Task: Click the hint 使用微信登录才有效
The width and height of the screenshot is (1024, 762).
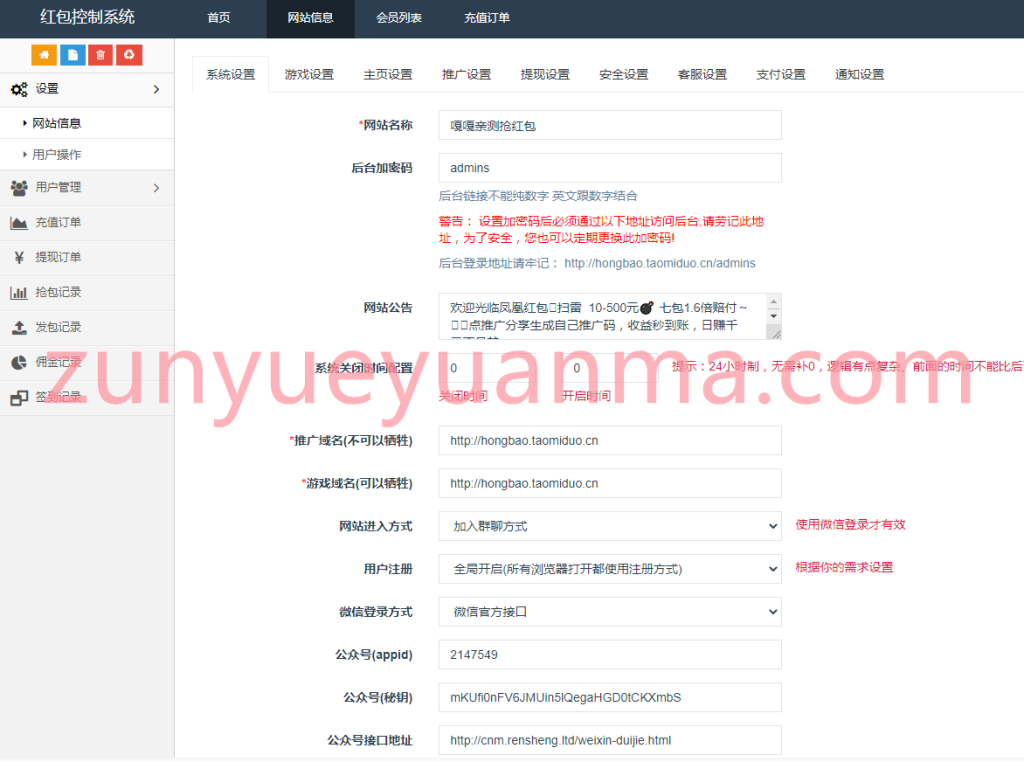Action: 850,525
